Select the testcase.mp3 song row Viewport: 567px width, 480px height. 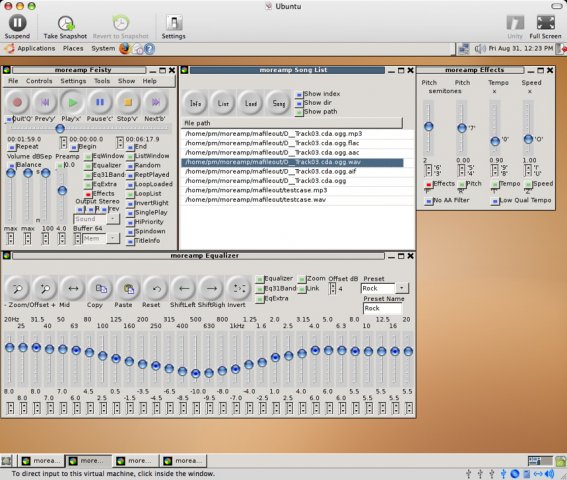(292, 190)
